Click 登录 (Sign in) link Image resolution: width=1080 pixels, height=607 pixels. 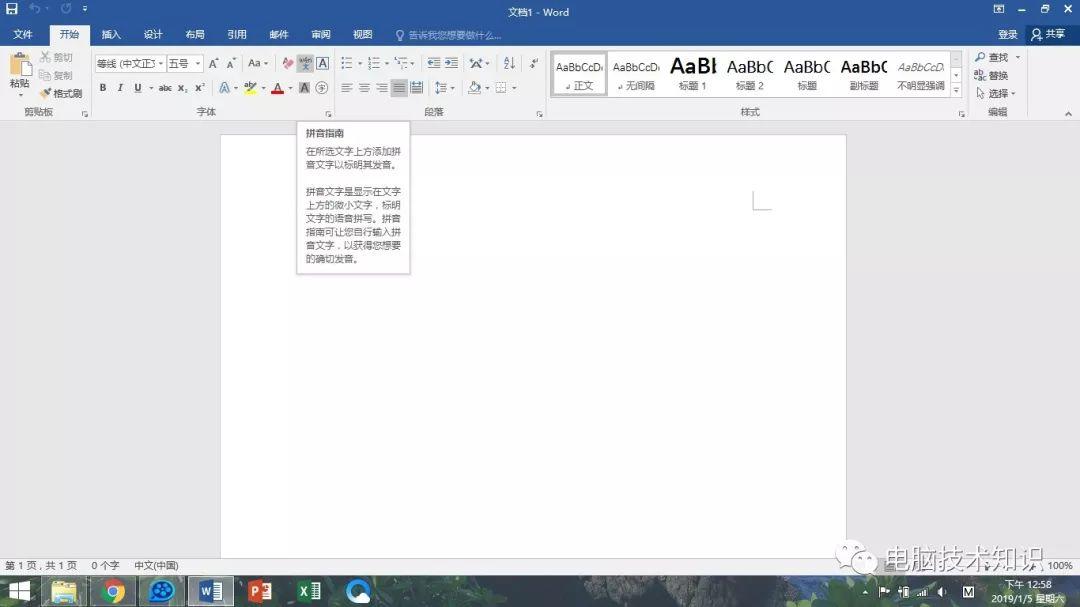coord(1007,34)
